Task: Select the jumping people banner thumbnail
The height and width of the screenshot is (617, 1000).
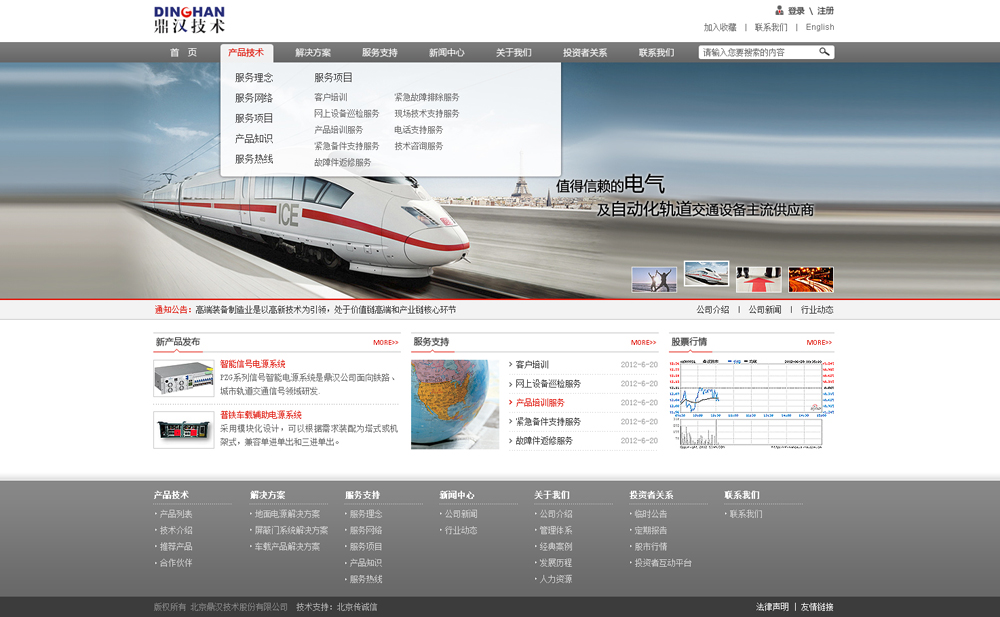Action: tap(654, 279)
